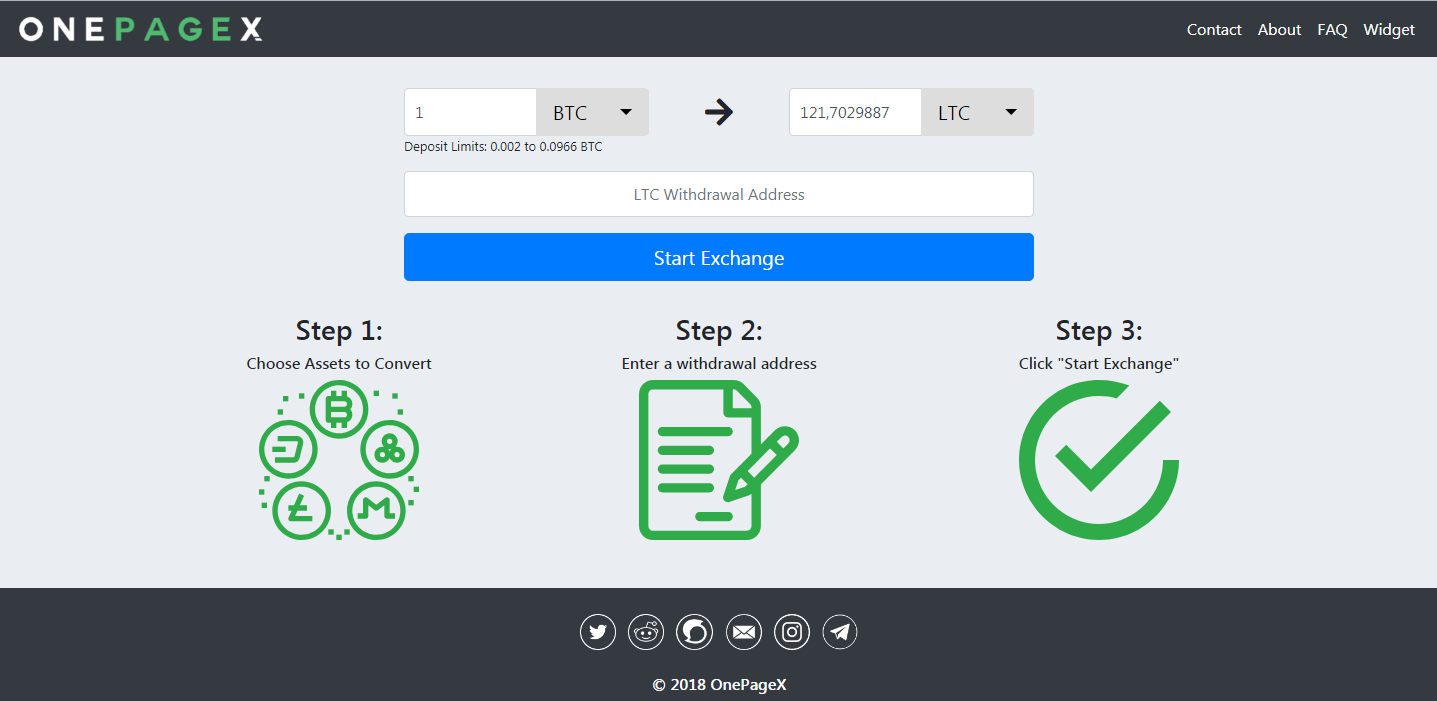Image resolution: width=1437 pixels, height=701 pixels.
Task: Click the email envelope icon in footer
Action: coord(743,632)
